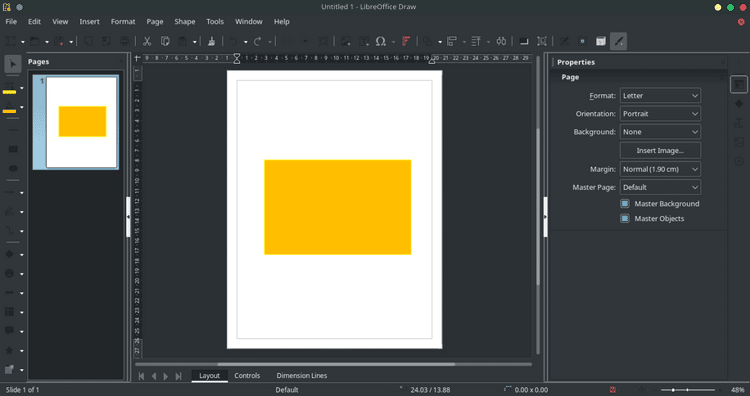This screenshot has width=750, height=396.
Task: Open the Window menu
Action: click(249, 22)
